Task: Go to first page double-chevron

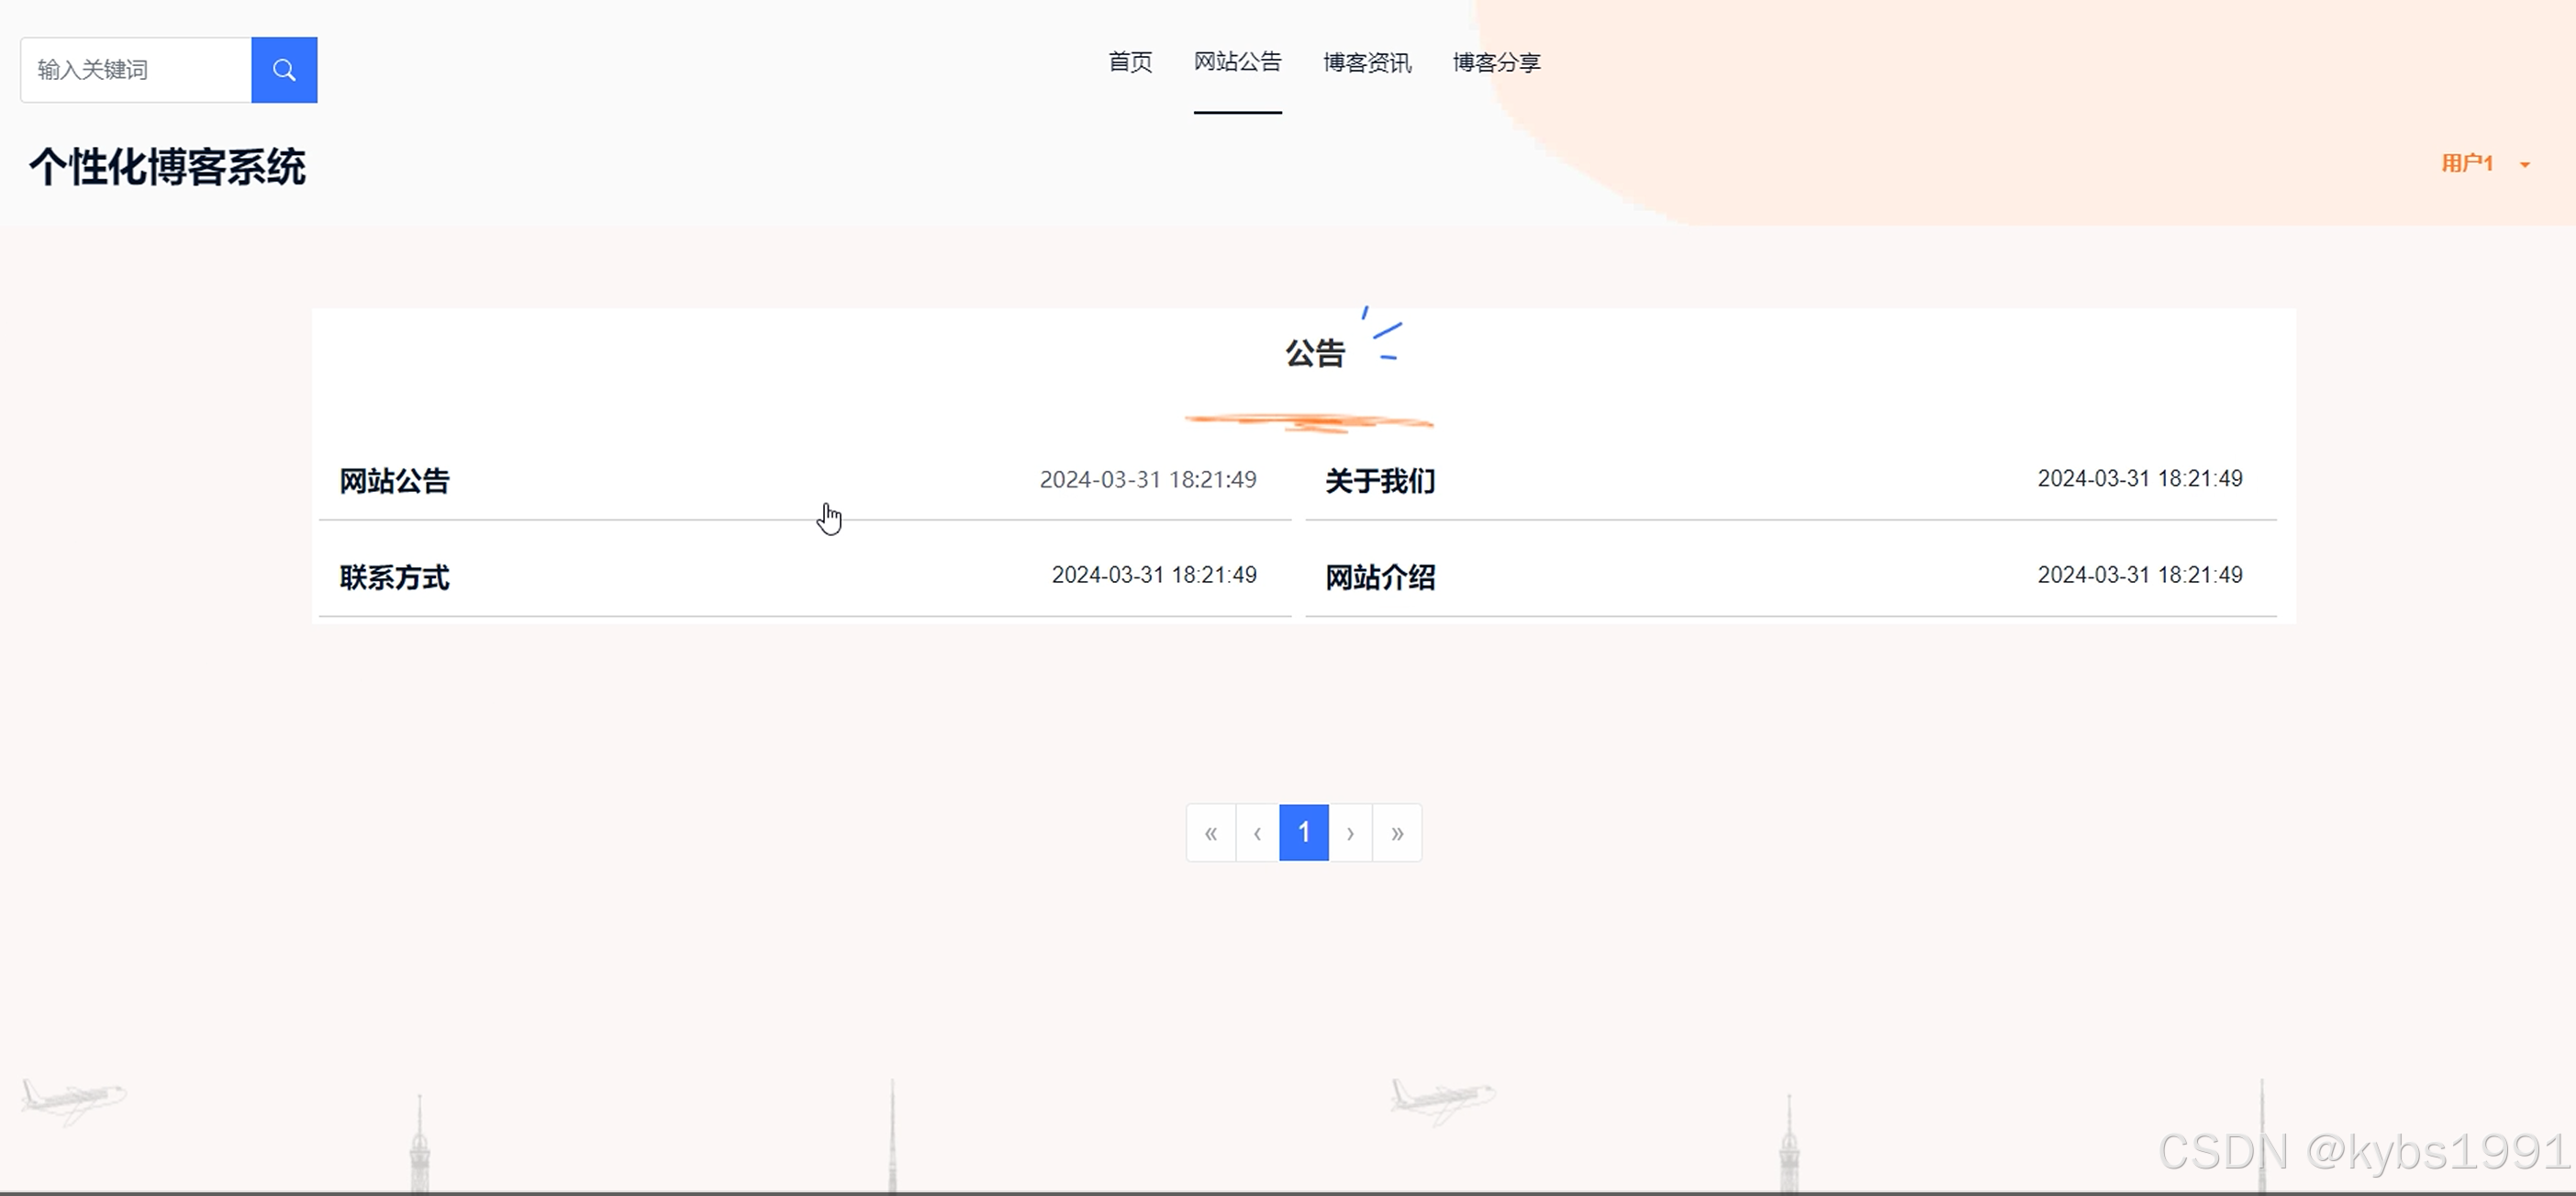Action: [x=1211, y=833]
